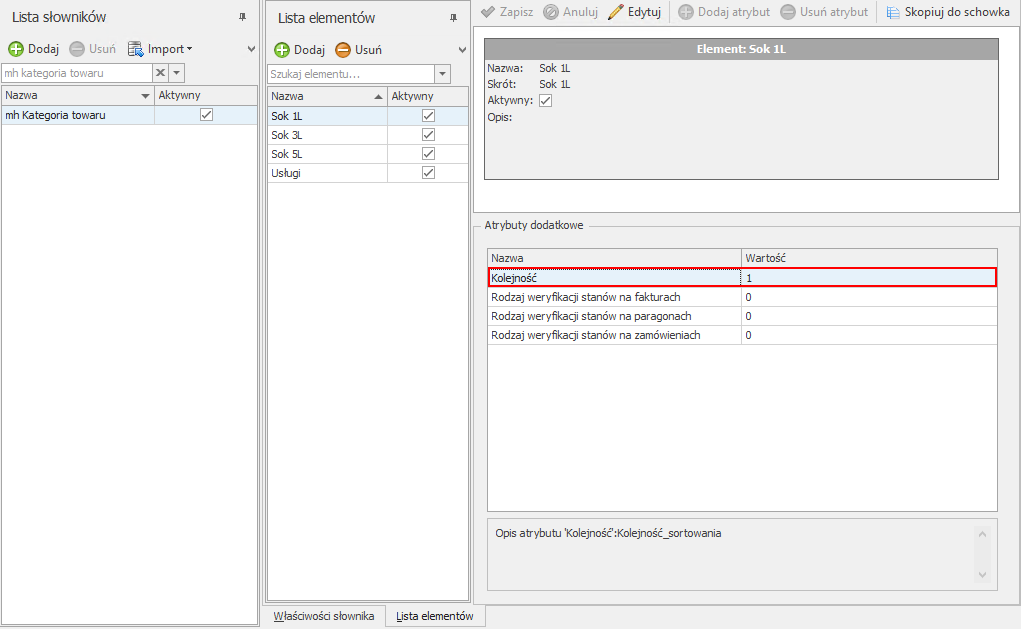This screenshot has height=629, width=1021.
Task: Expand the dictionary search filter dropdown
Action: 177,73
